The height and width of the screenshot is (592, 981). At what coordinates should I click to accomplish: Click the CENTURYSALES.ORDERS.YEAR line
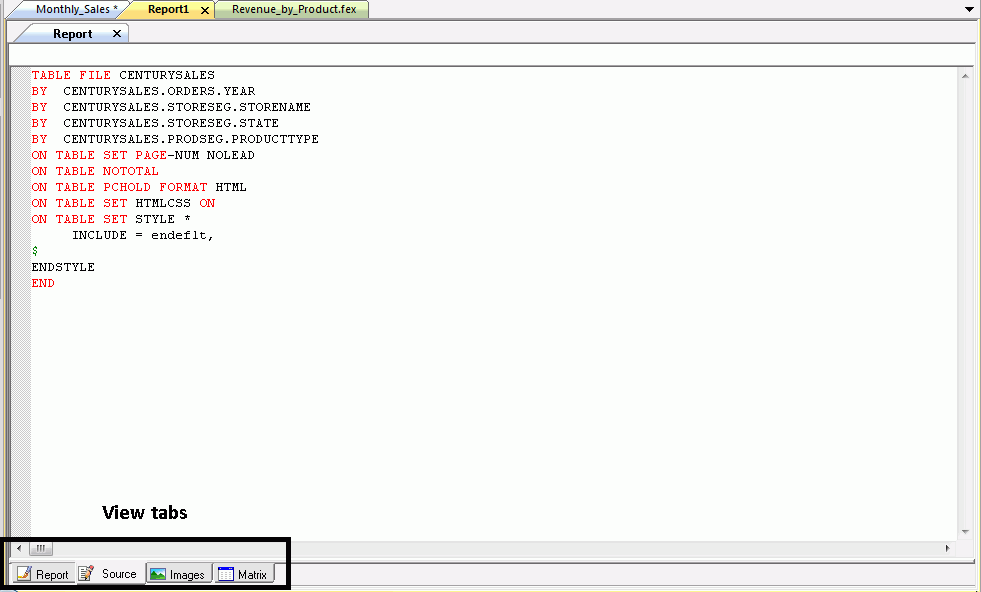pos(143,91)
